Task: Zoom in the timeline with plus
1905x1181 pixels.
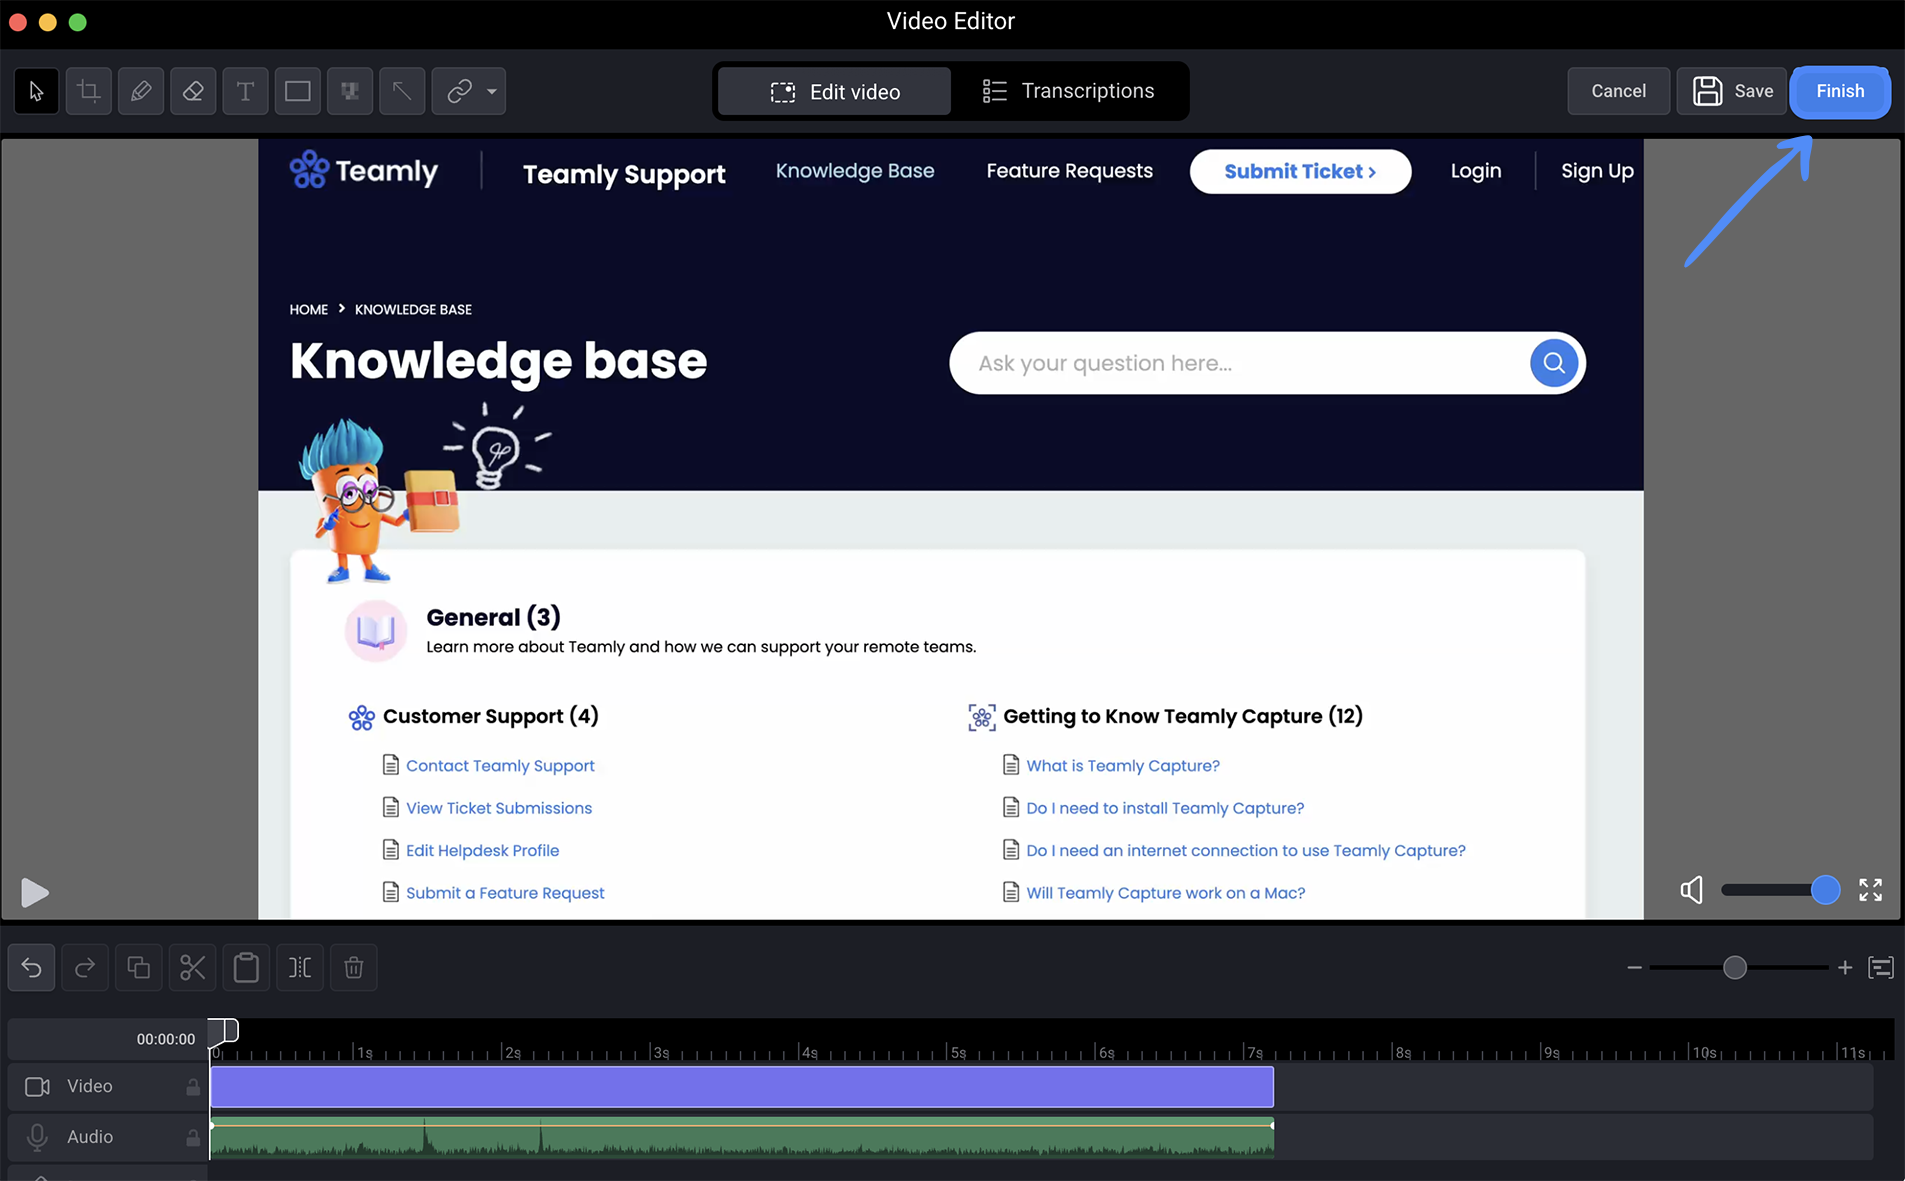Action: click(x=1845, y=967)
